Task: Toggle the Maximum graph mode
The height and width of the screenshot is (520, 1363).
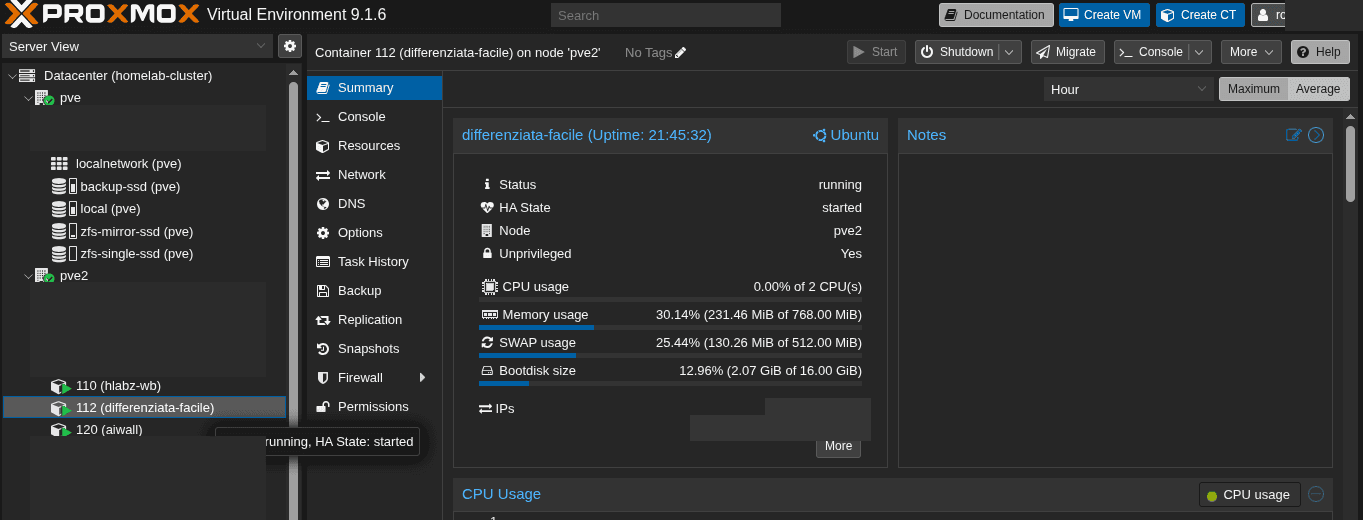Action: tap(1253, 89)
